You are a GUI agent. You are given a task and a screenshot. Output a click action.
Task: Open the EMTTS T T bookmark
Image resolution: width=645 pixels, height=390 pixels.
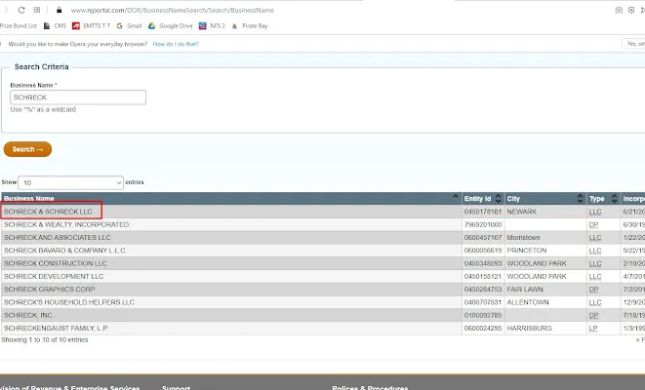coord(91,26)
